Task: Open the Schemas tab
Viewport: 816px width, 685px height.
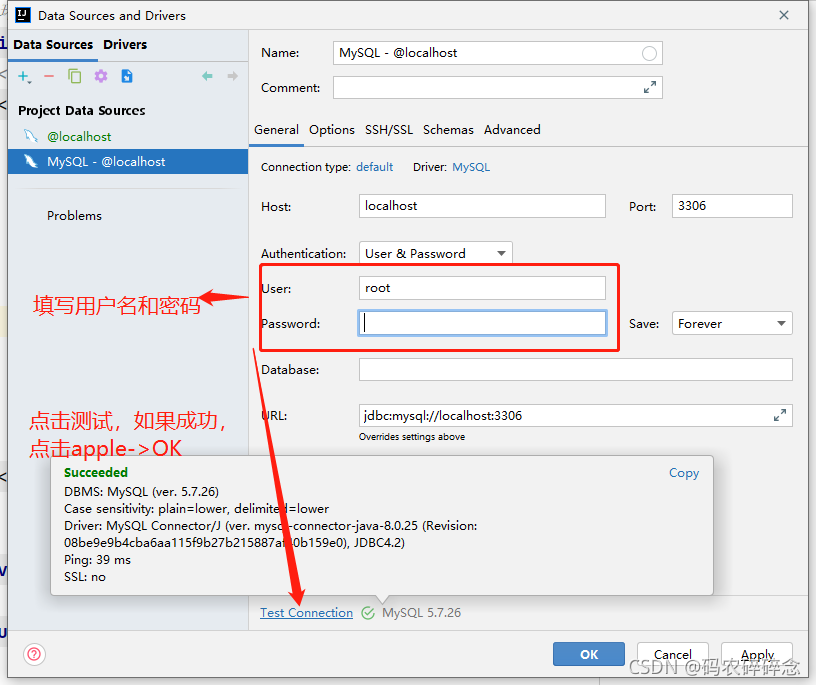Action: 448,130
